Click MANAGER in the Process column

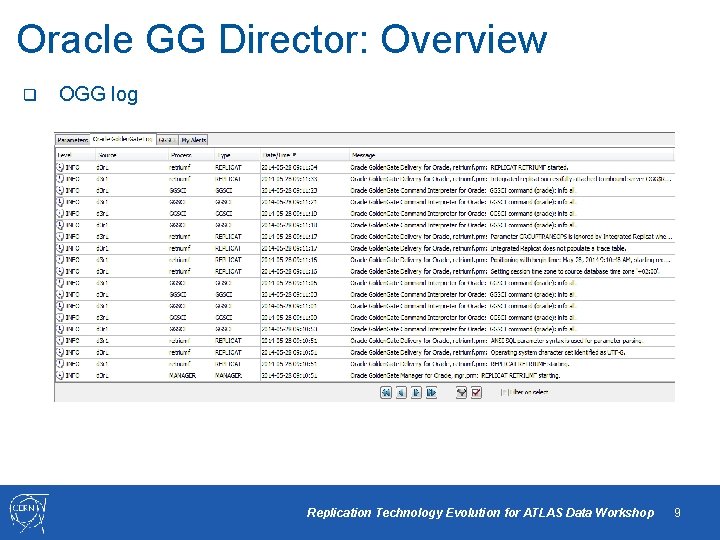[x=183, y=375]
